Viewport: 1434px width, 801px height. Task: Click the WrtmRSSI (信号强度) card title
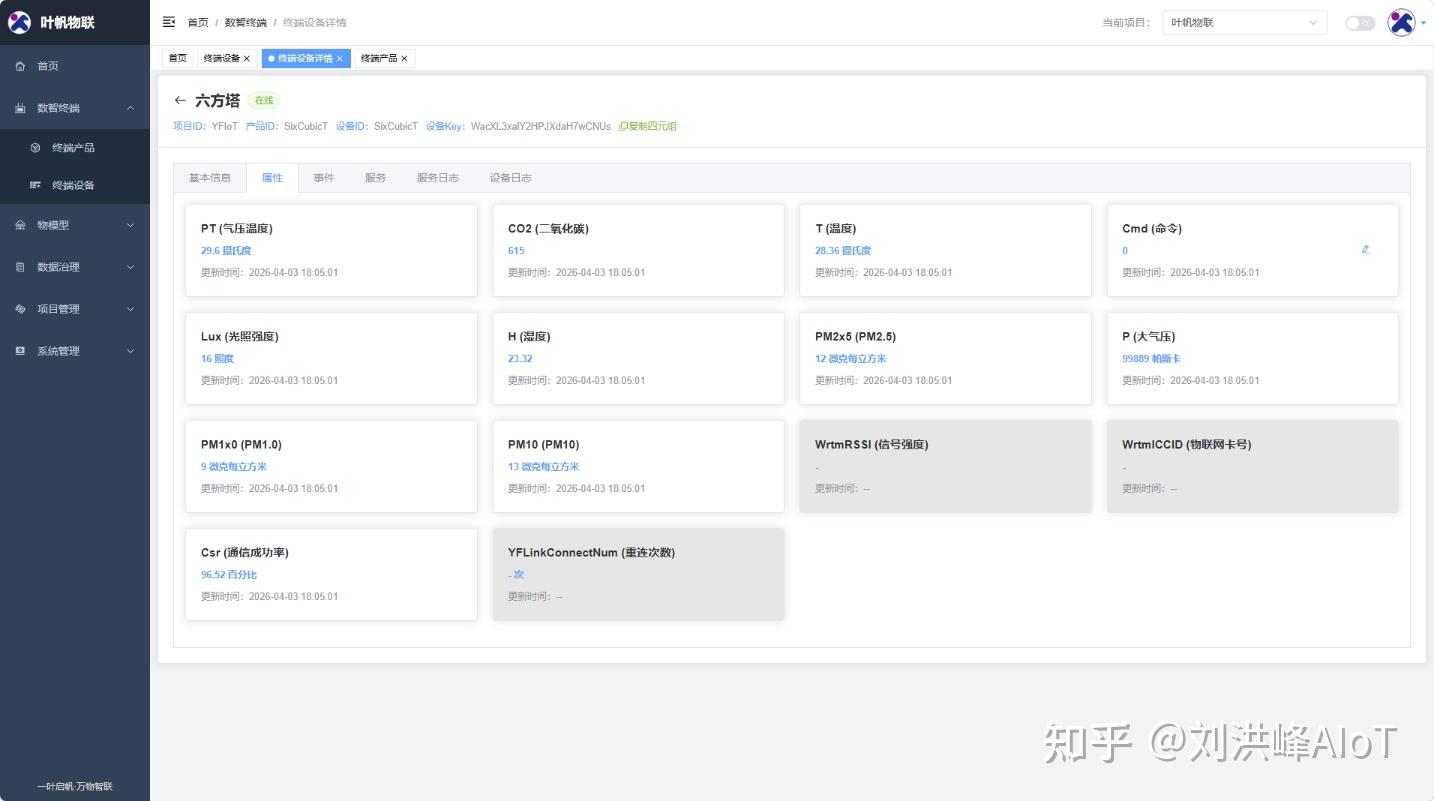pyautogui.click(x=872, y=445)
